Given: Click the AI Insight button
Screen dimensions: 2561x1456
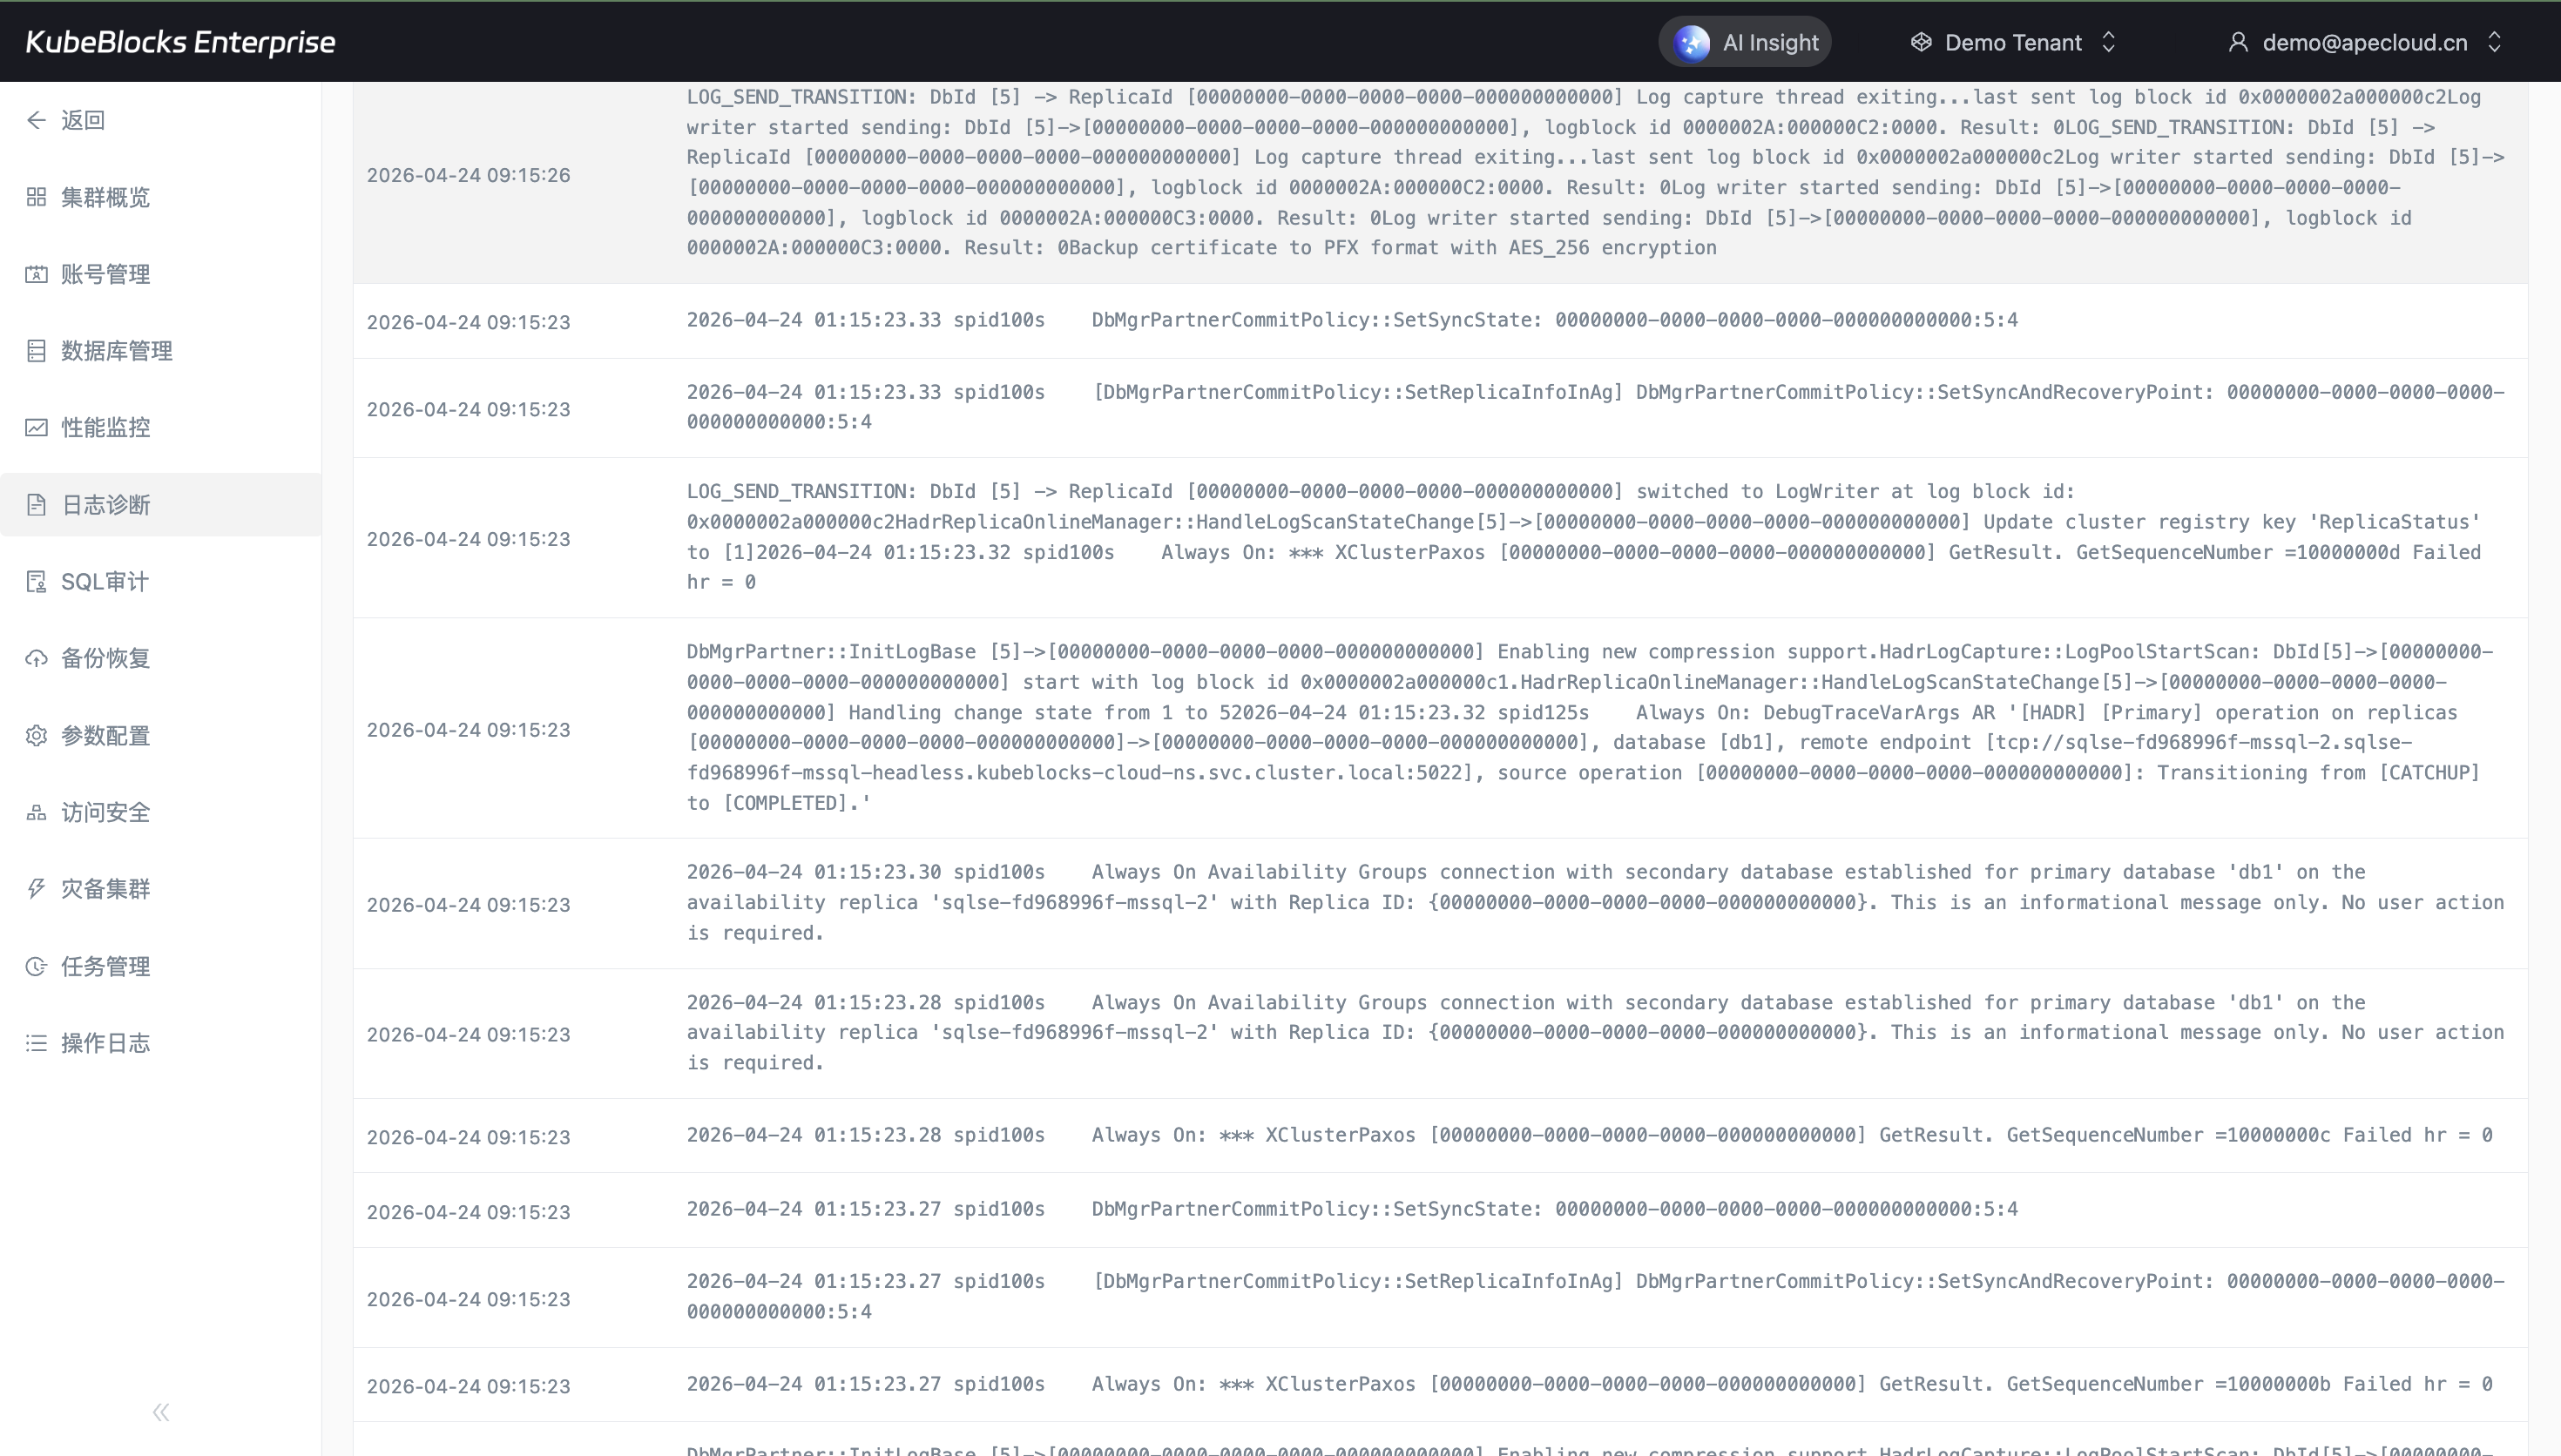Looking at the screenshot, I should [x=1745, y=42].
